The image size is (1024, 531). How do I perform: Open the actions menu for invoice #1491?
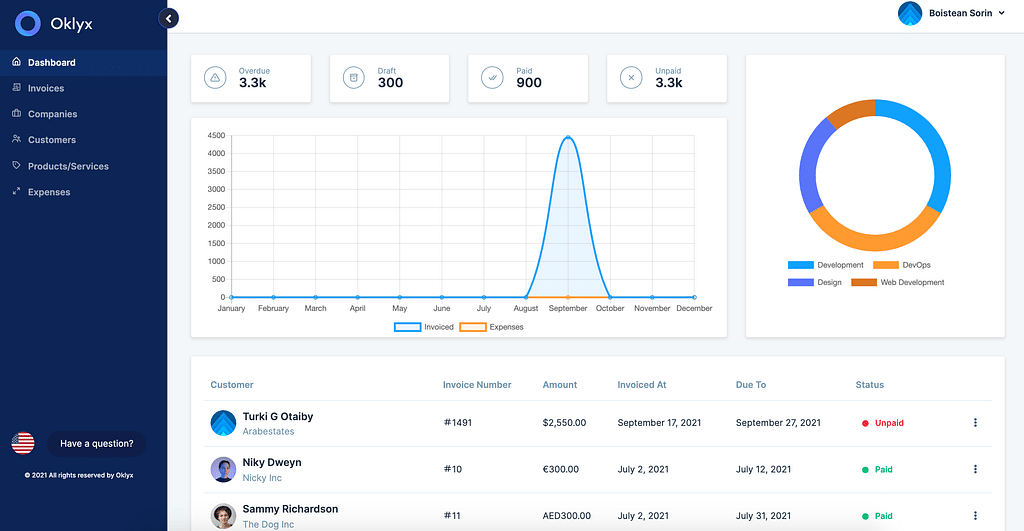point(975,423)
